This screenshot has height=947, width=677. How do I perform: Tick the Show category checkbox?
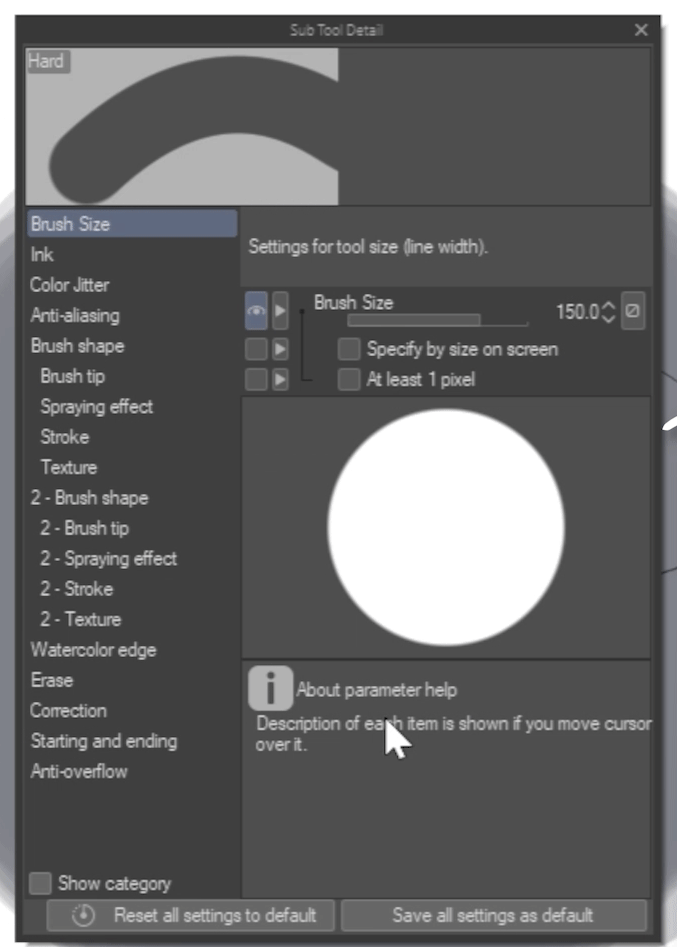40,883
